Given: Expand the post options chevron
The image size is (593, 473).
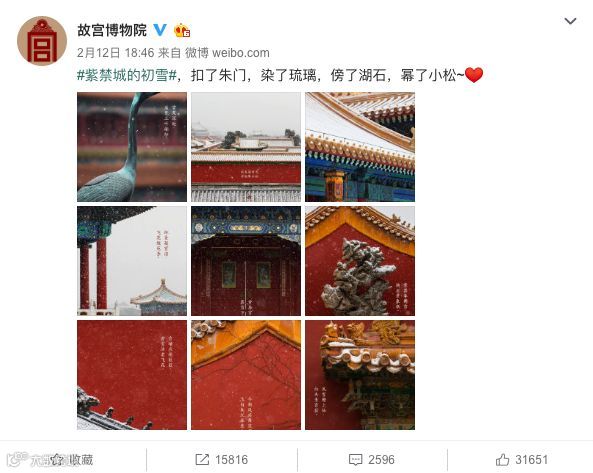Looking at the screenshot, I should [x=570, y=21].
